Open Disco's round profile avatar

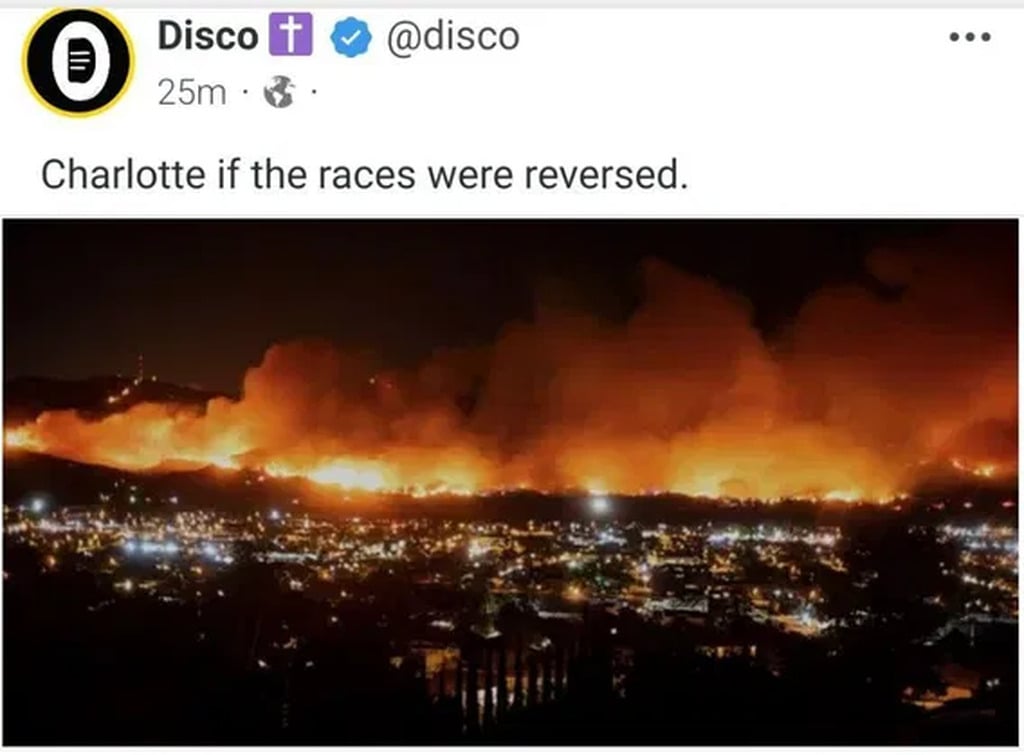(79, 62)
